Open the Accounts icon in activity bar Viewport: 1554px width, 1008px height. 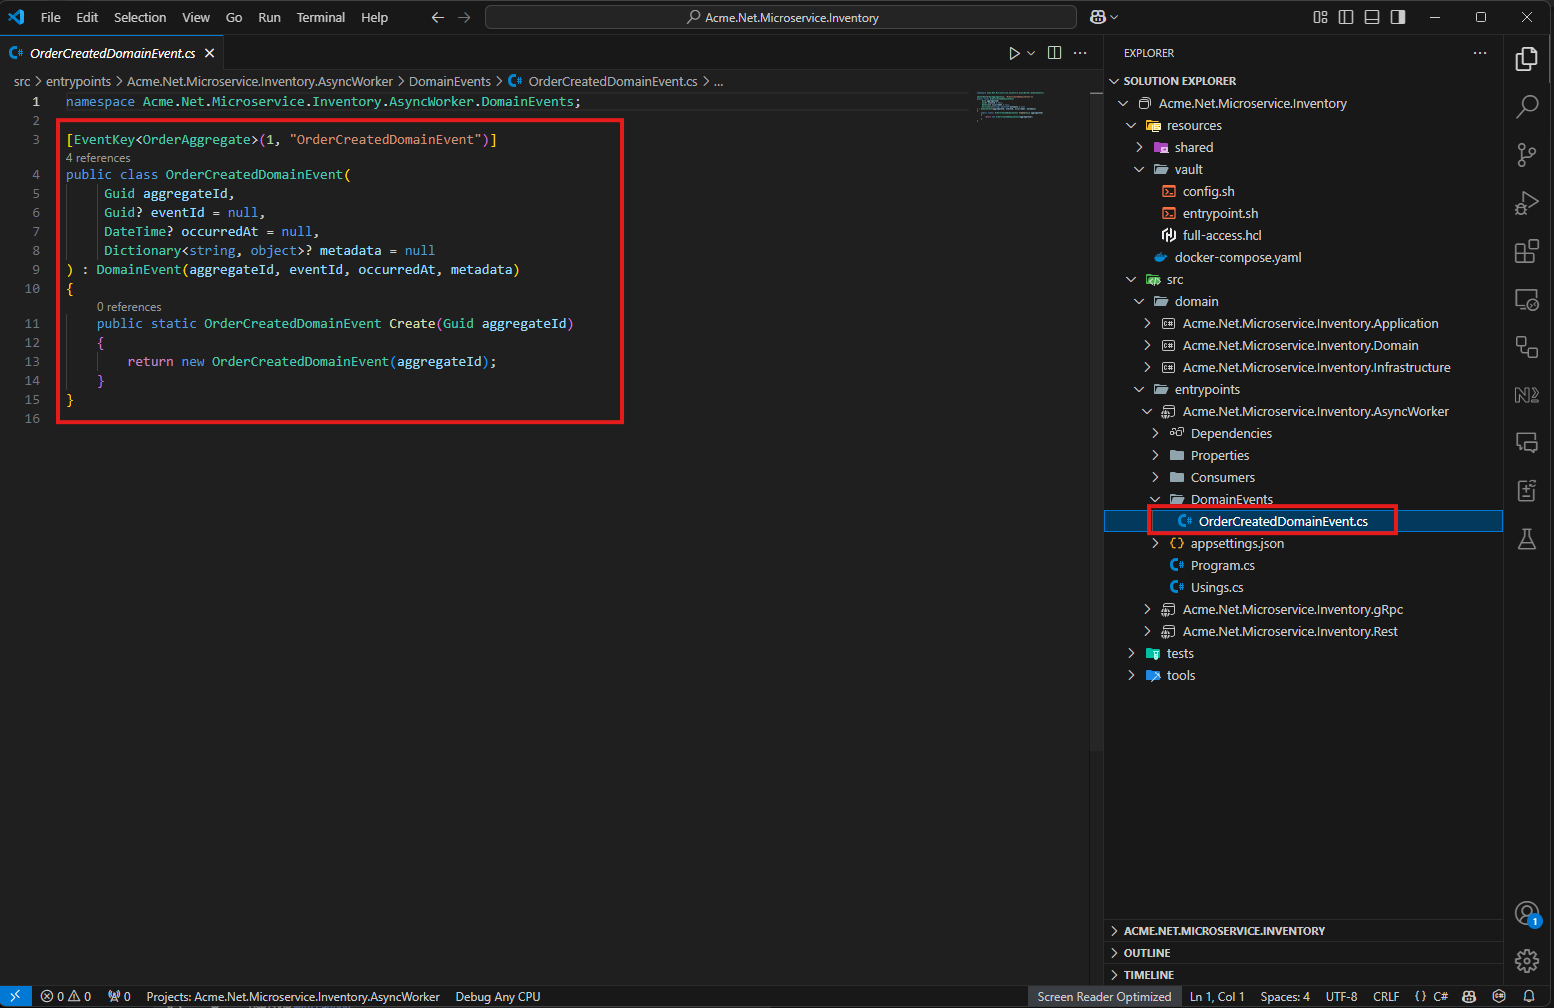(x=1527, y=913)
